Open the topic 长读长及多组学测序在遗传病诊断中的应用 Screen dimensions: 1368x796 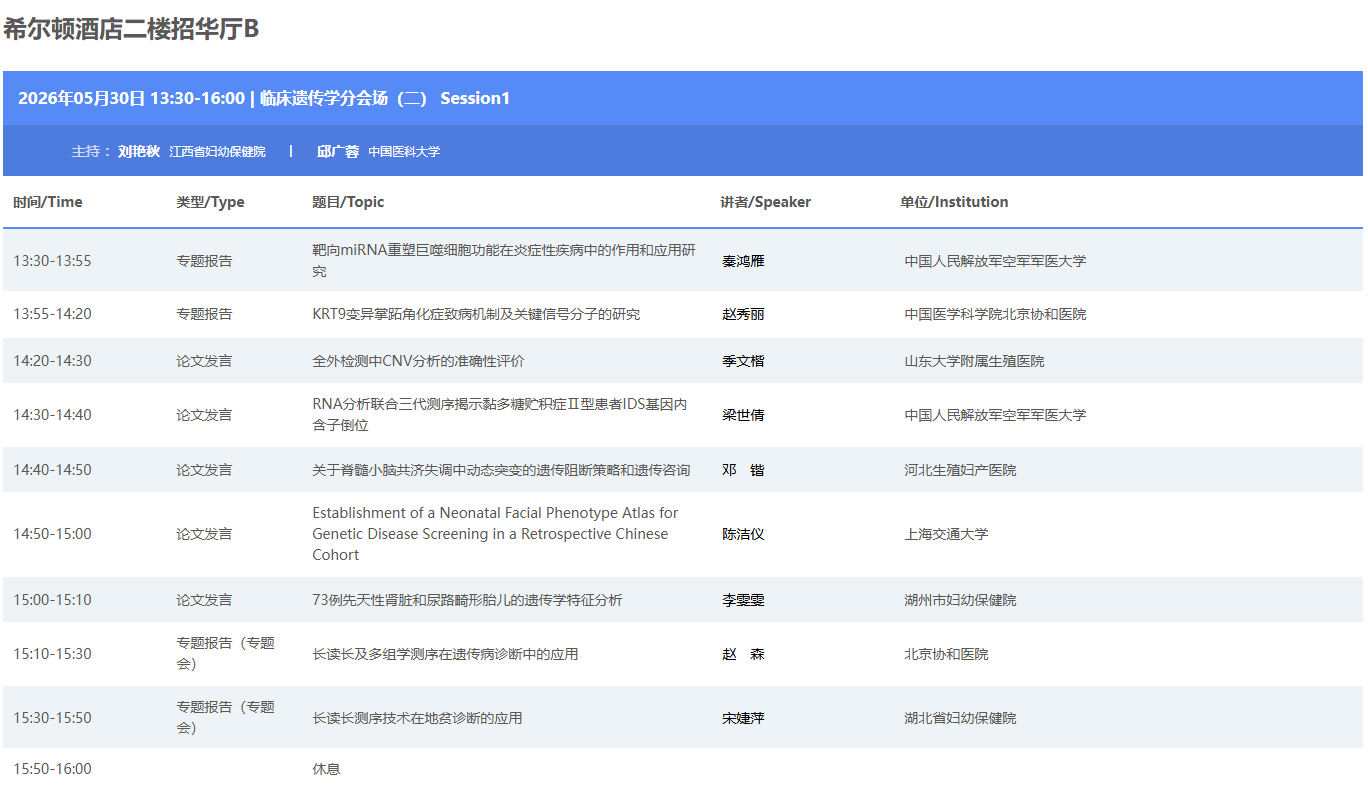click(x=445, y=654)
